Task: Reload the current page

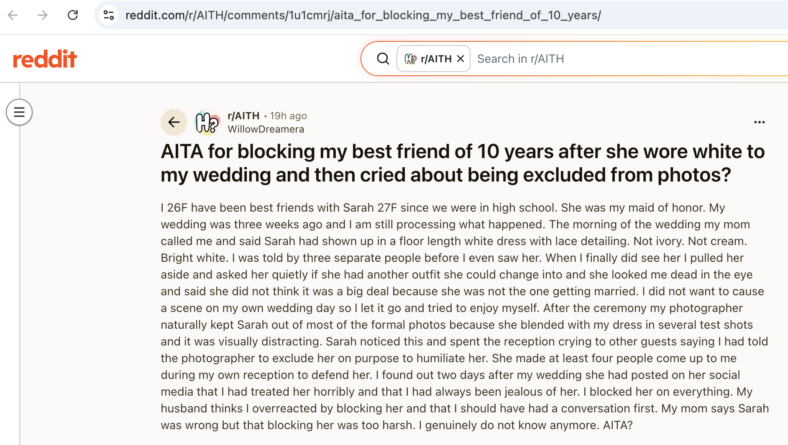Action: (73, 15)
